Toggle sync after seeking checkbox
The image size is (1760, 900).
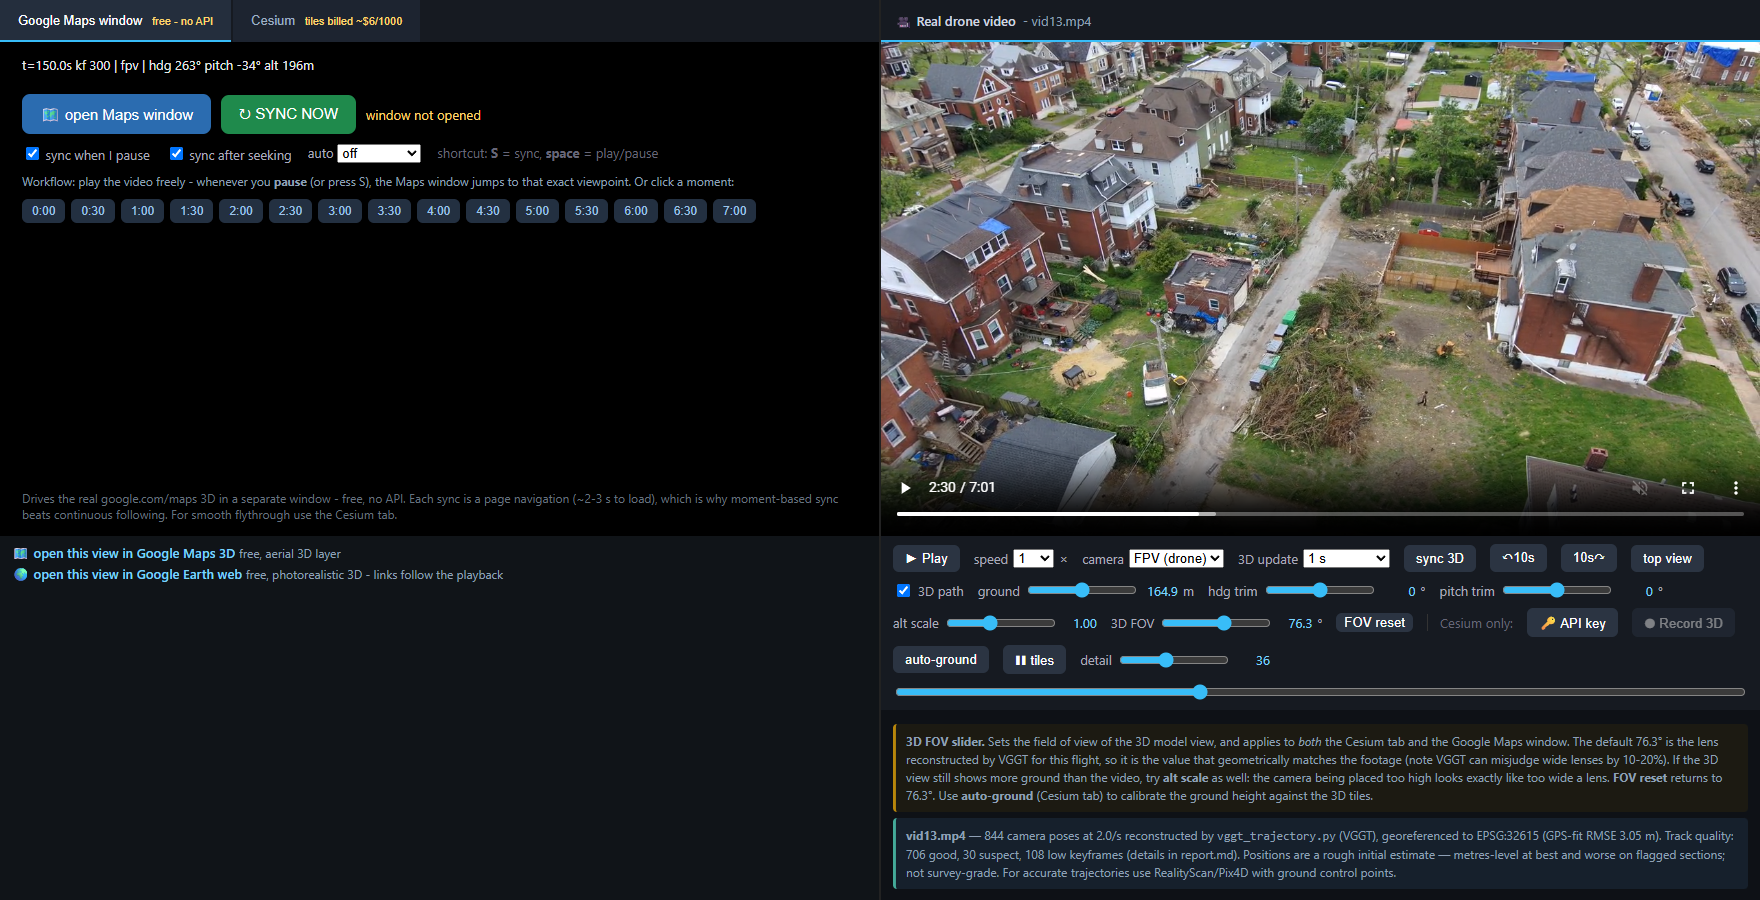(176, 154)
